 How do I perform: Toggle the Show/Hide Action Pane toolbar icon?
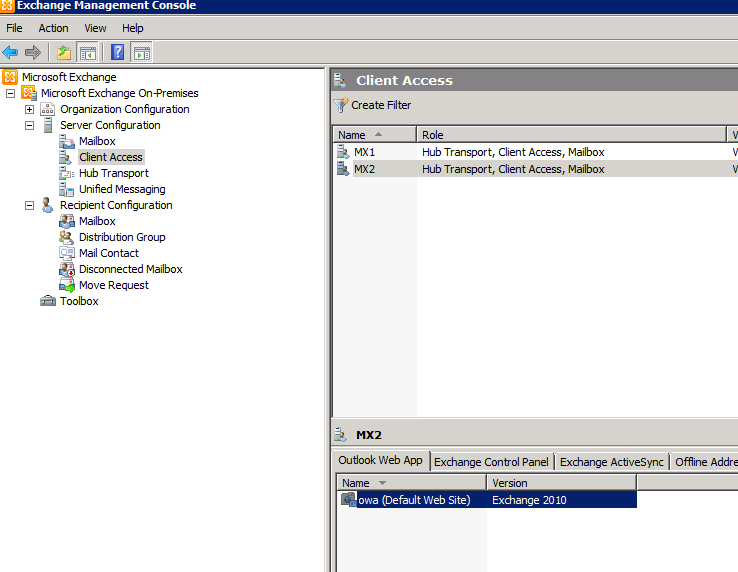(142, 52)
